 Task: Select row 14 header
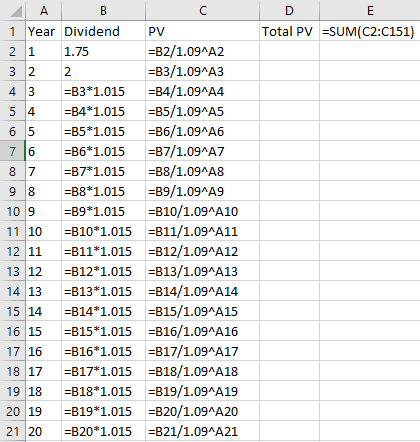point(13,291)
